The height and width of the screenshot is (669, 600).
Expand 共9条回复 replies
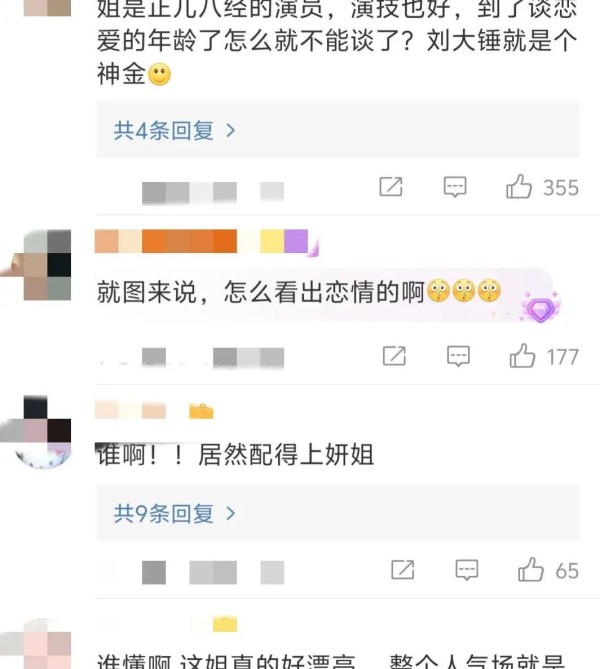click(x=338, y=513)
